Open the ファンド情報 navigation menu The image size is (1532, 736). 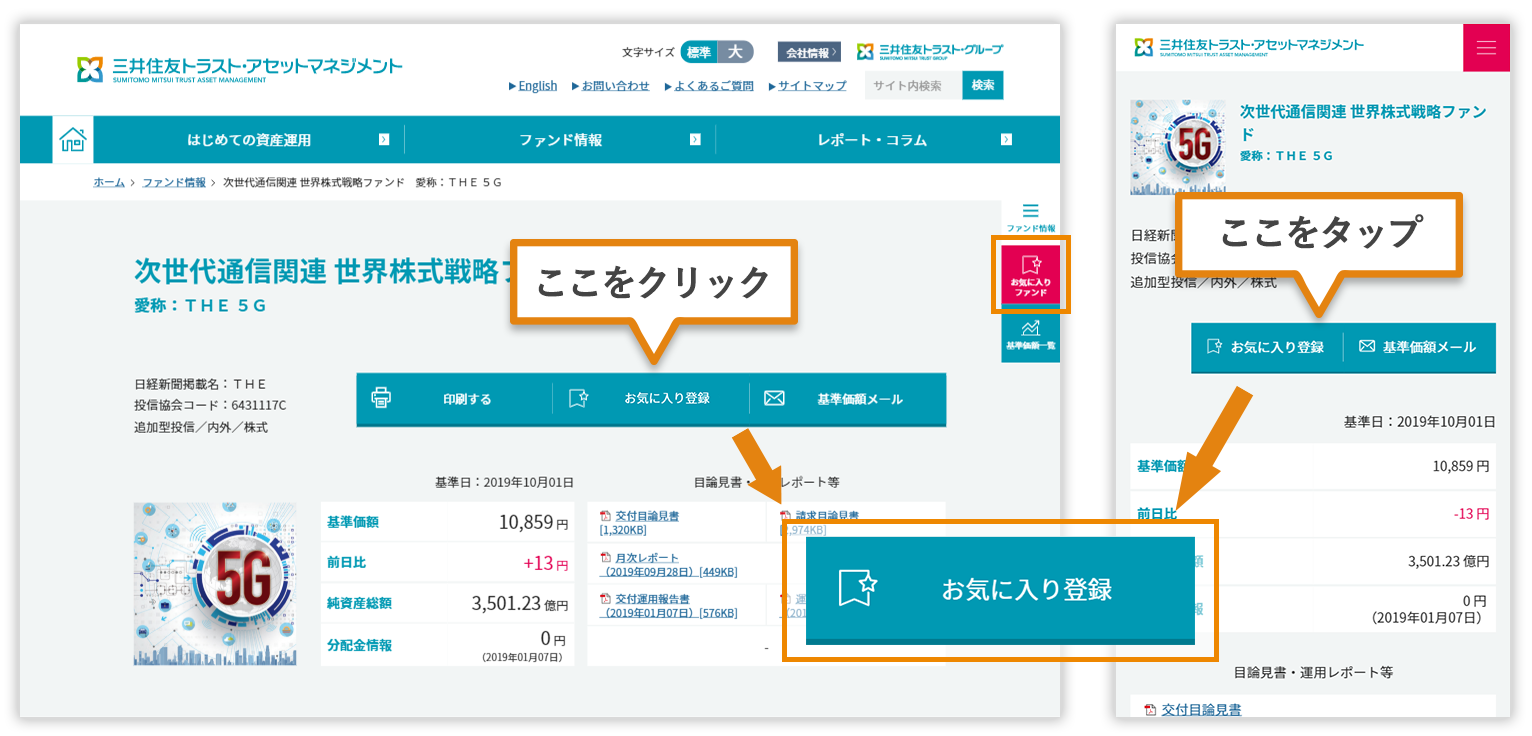(x=560, y=140)
